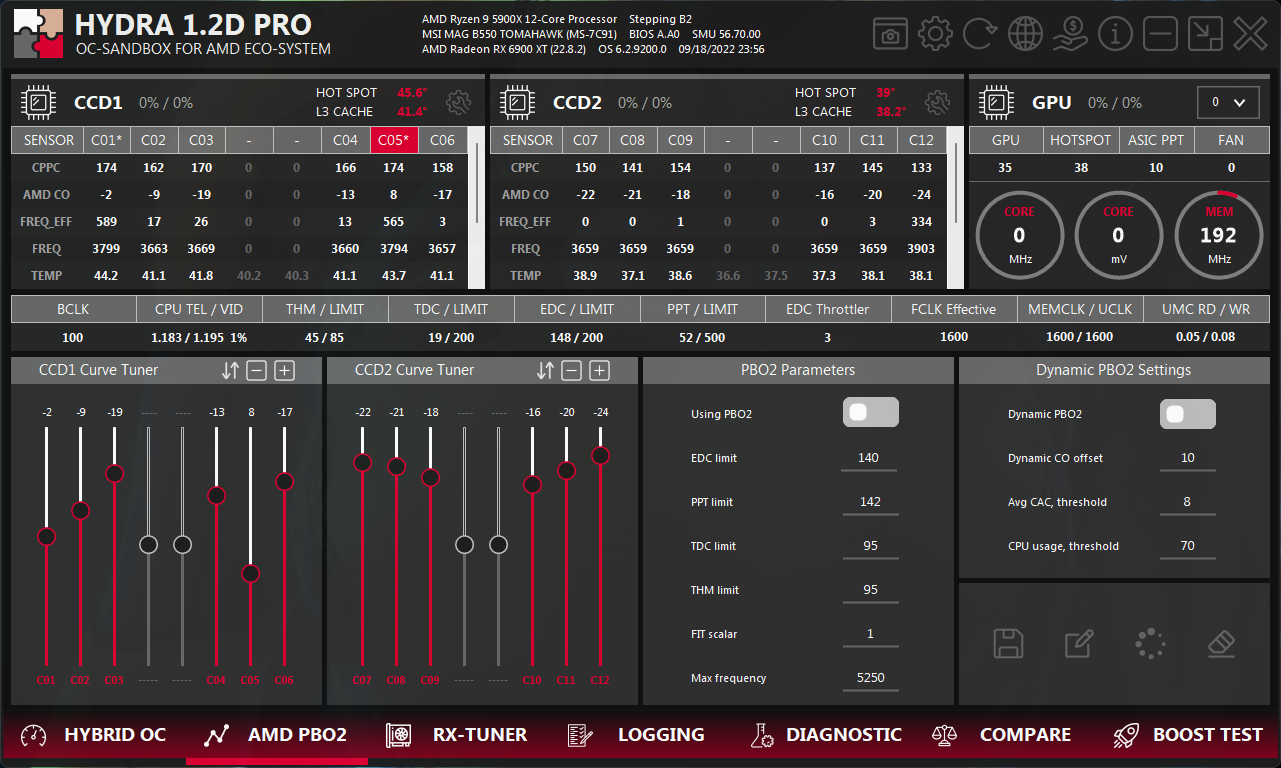Click the C02 curve slider handle

pos(81,511)
